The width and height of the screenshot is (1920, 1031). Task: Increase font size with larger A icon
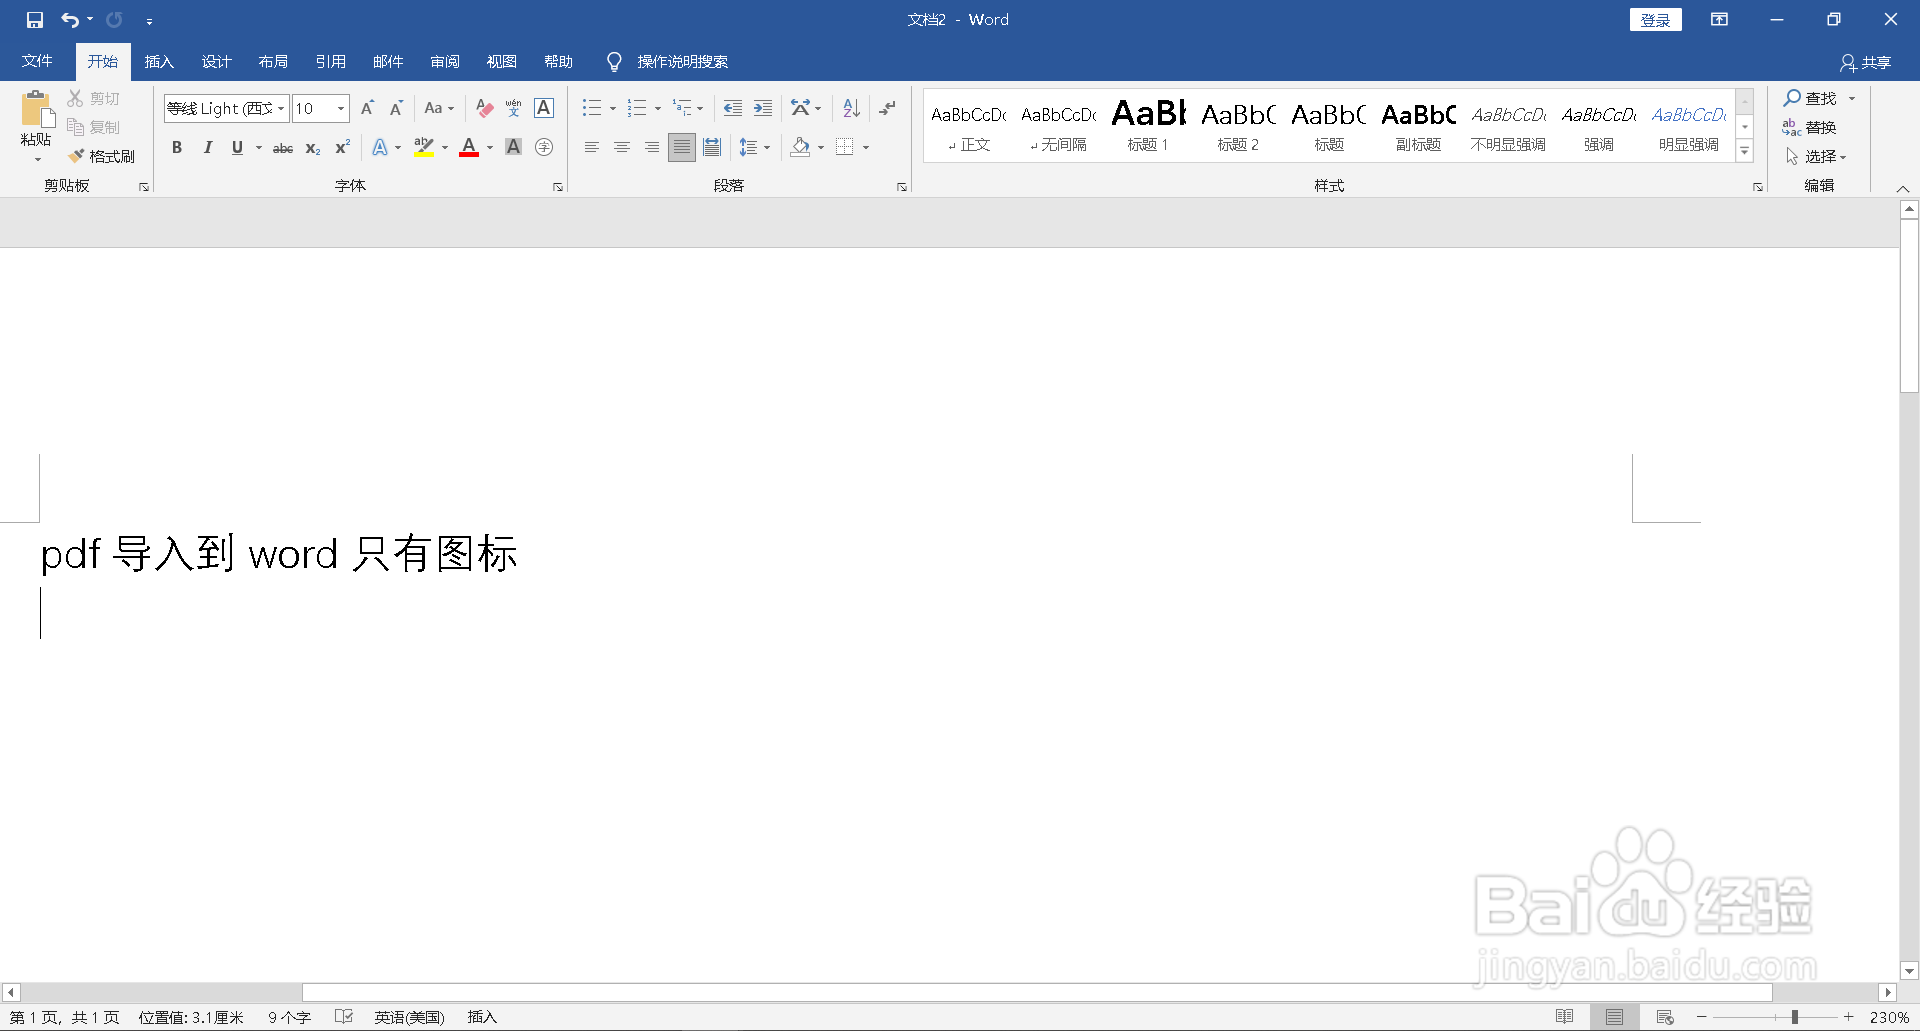click(367, 108)
